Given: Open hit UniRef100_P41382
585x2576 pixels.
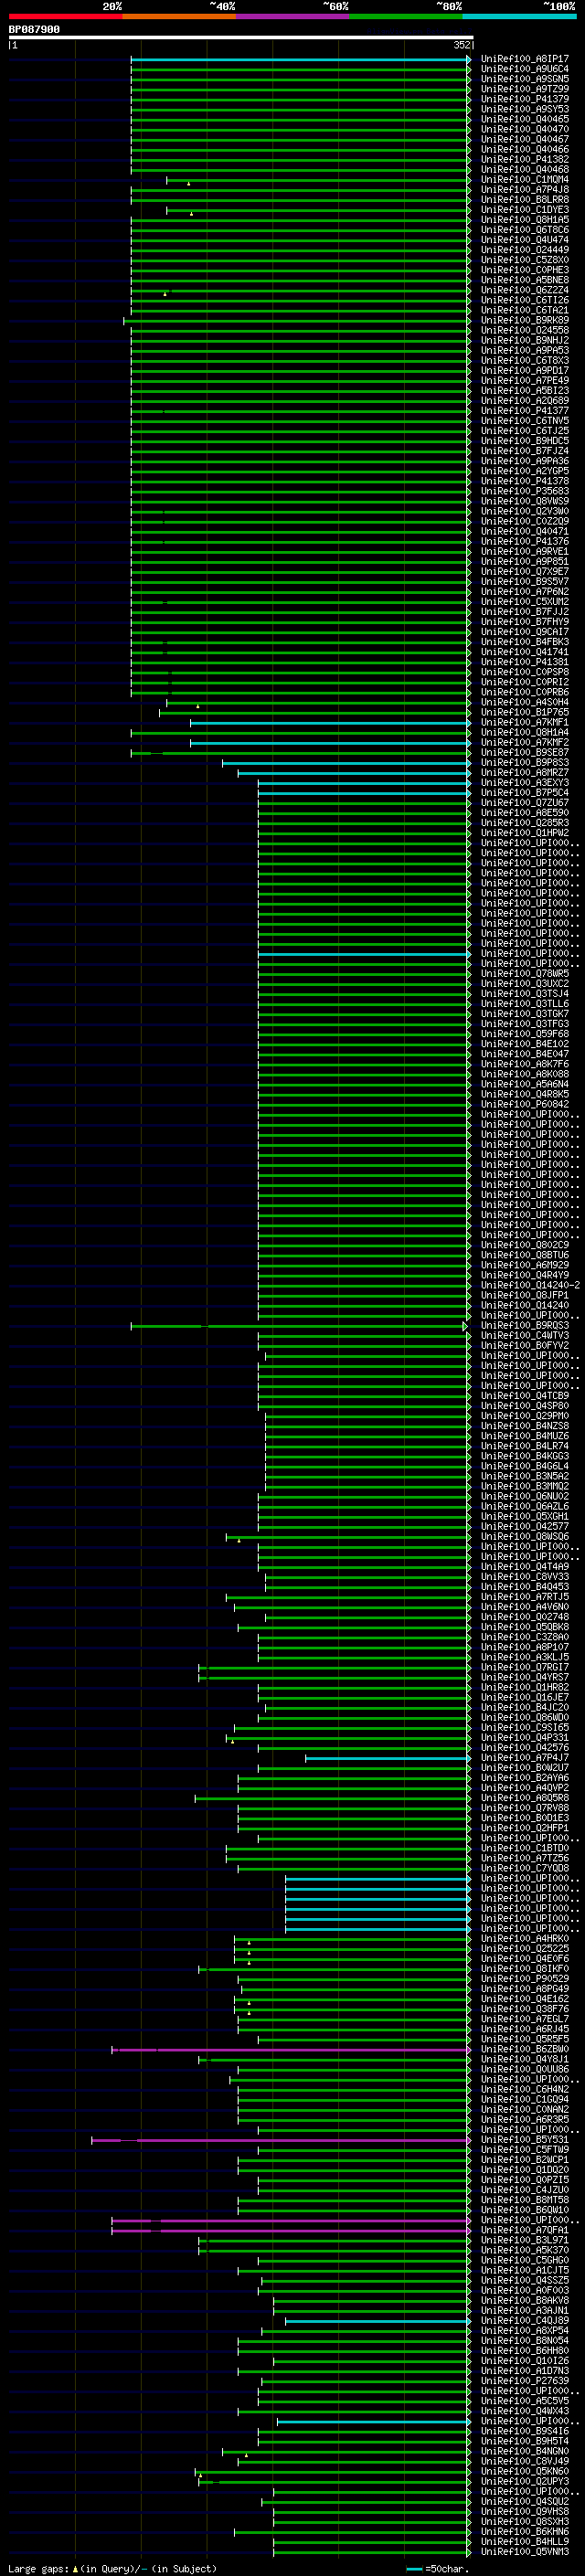Looking at the screenshot, I should point(524,159).
